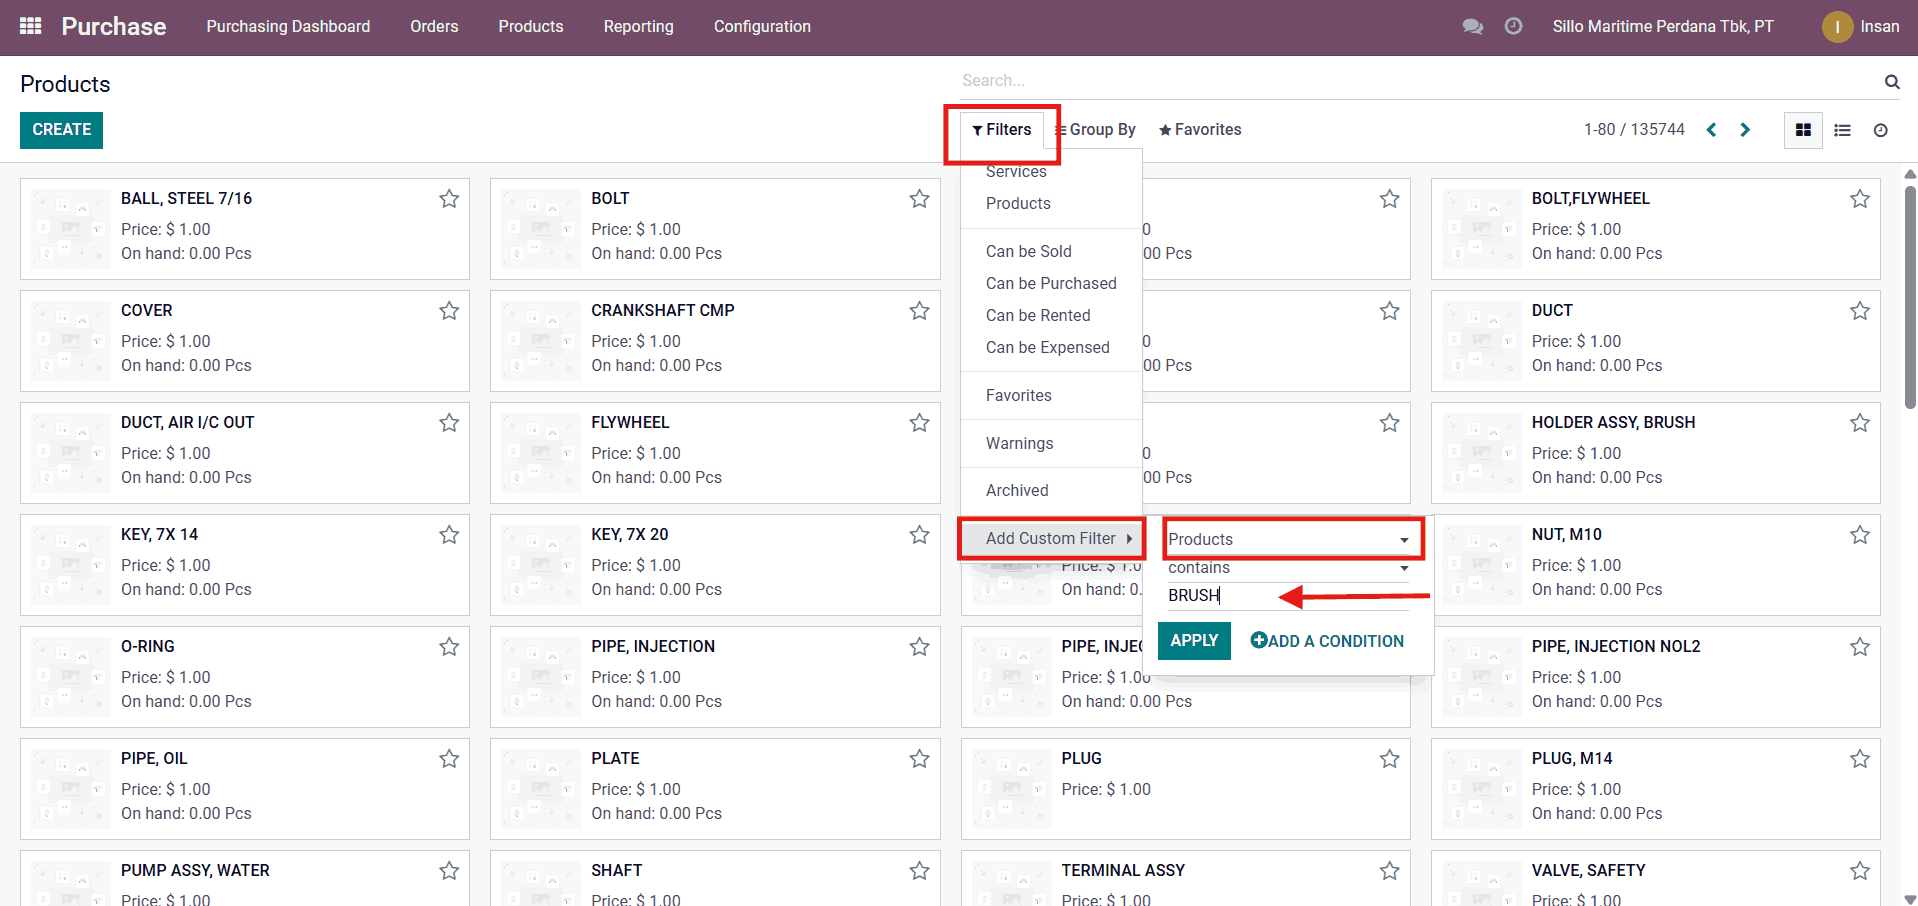Open the contains operator dropdown
Screen dimensions: 1918x906
1288,568
